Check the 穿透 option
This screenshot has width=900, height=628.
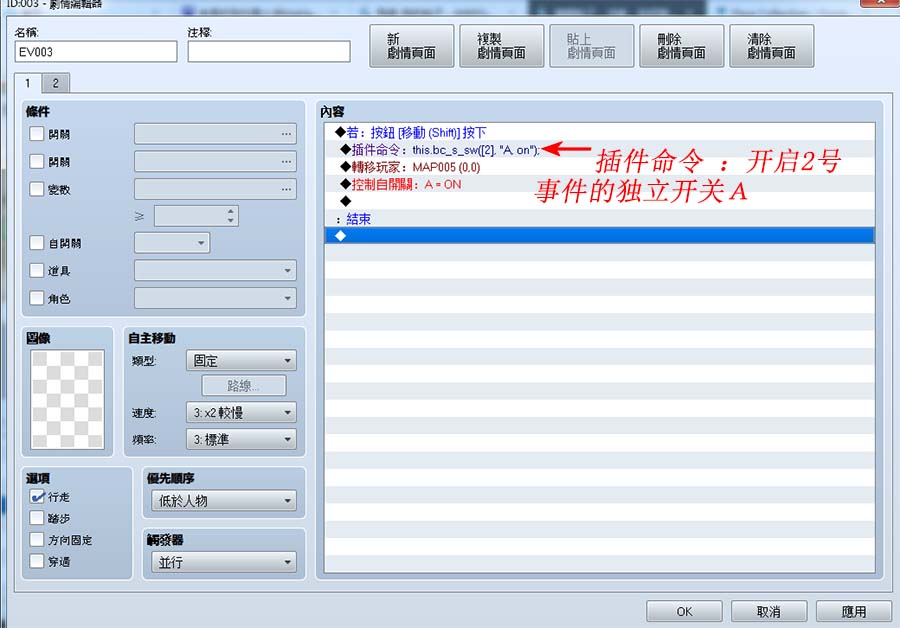point(37,561)
